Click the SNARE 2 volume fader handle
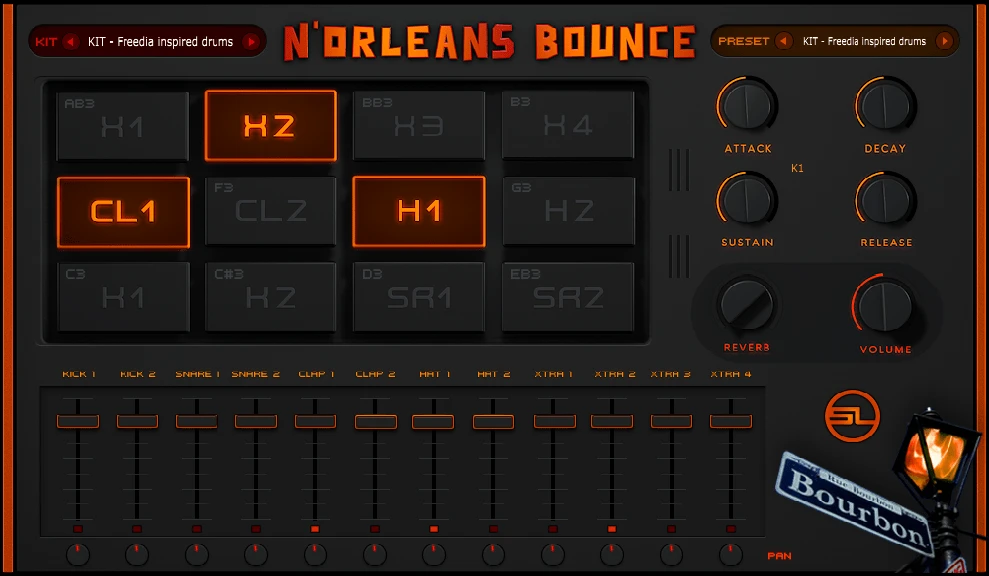This screenshot has width=989, height=576. [x=255, y=421]
